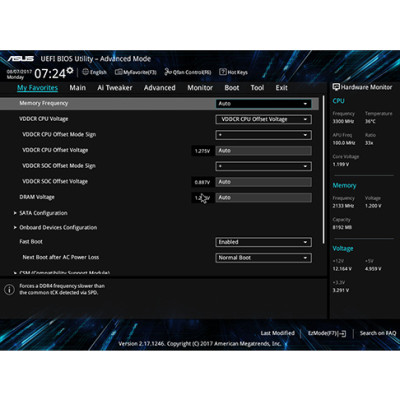Click the question mark Hot Keys icon
The image size is (400, 400).
tap(223, 72)
